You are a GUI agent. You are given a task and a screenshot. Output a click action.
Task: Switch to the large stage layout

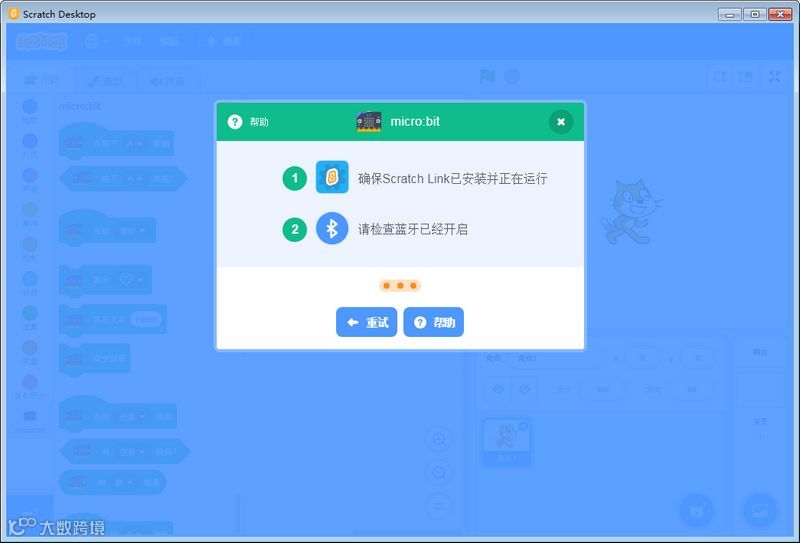[x=745, y=77]
